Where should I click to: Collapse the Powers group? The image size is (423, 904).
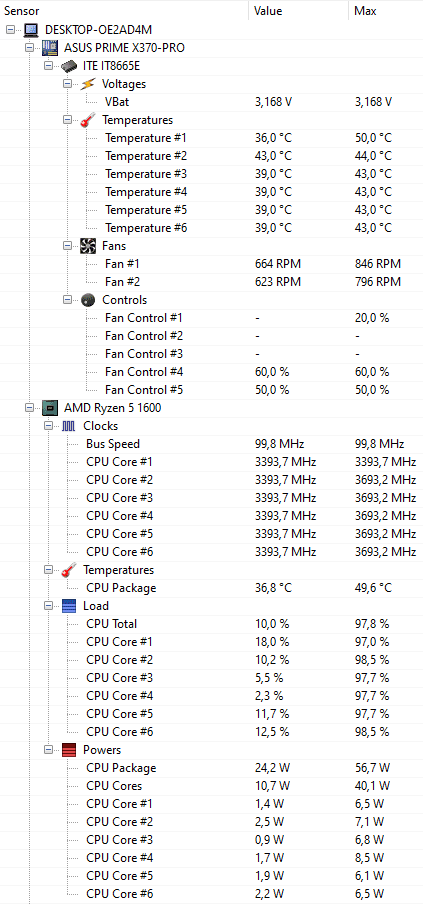click(x=48, y=750)
